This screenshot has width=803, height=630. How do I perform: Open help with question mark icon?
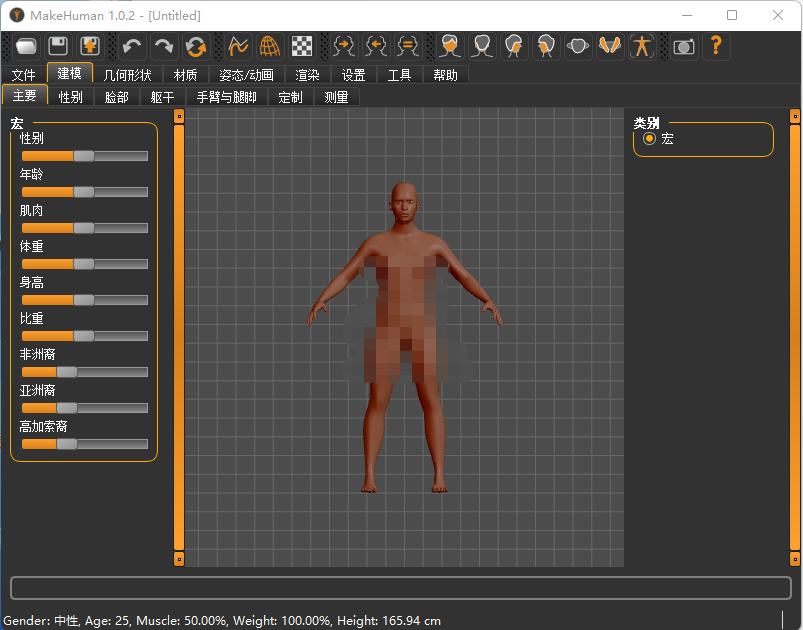click(716, 47)
